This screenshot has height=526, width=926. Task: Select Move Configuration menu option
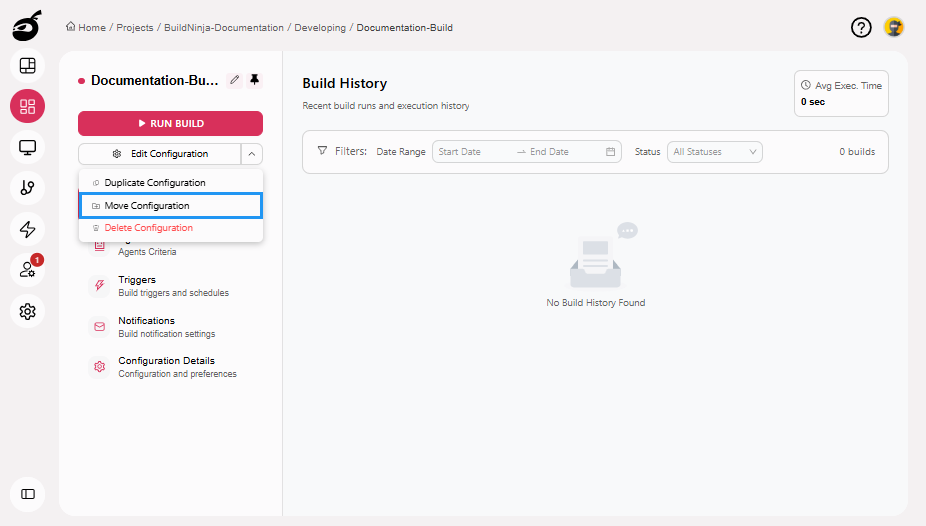pos(171,205)
